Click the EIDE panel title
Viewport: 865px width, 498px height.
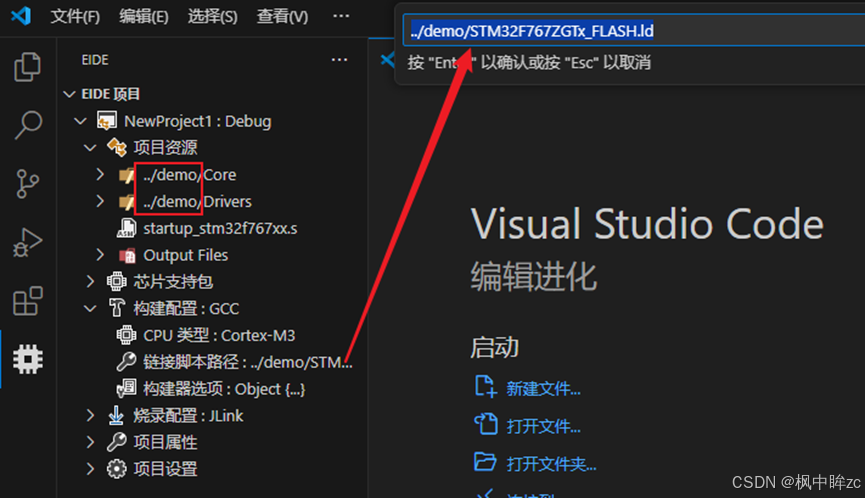[95, 60]
